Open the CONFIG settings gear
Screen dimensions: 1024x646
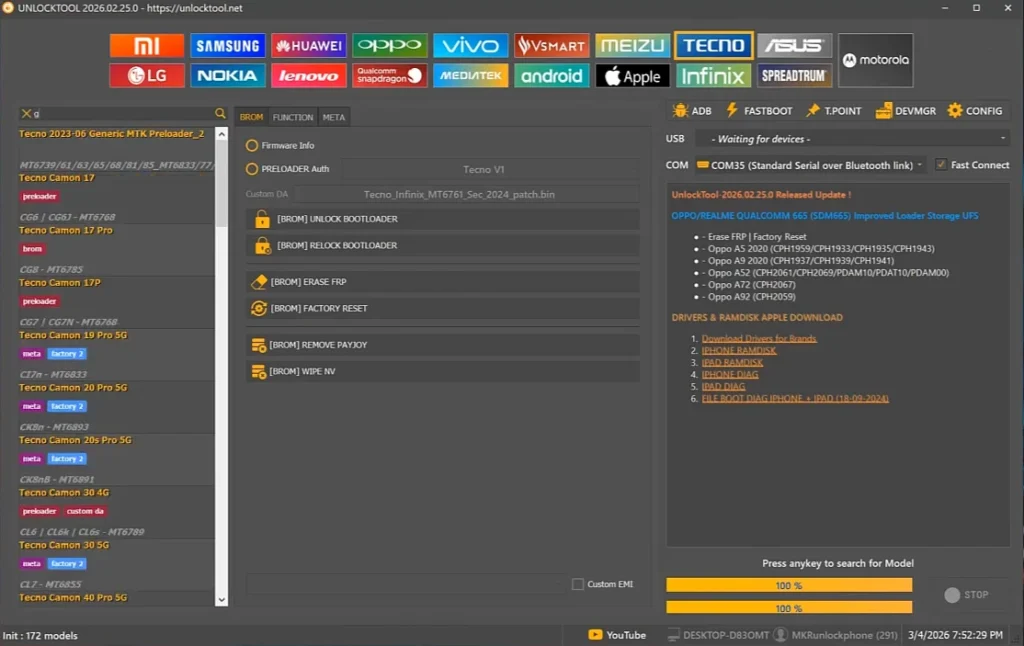(975, 110)
